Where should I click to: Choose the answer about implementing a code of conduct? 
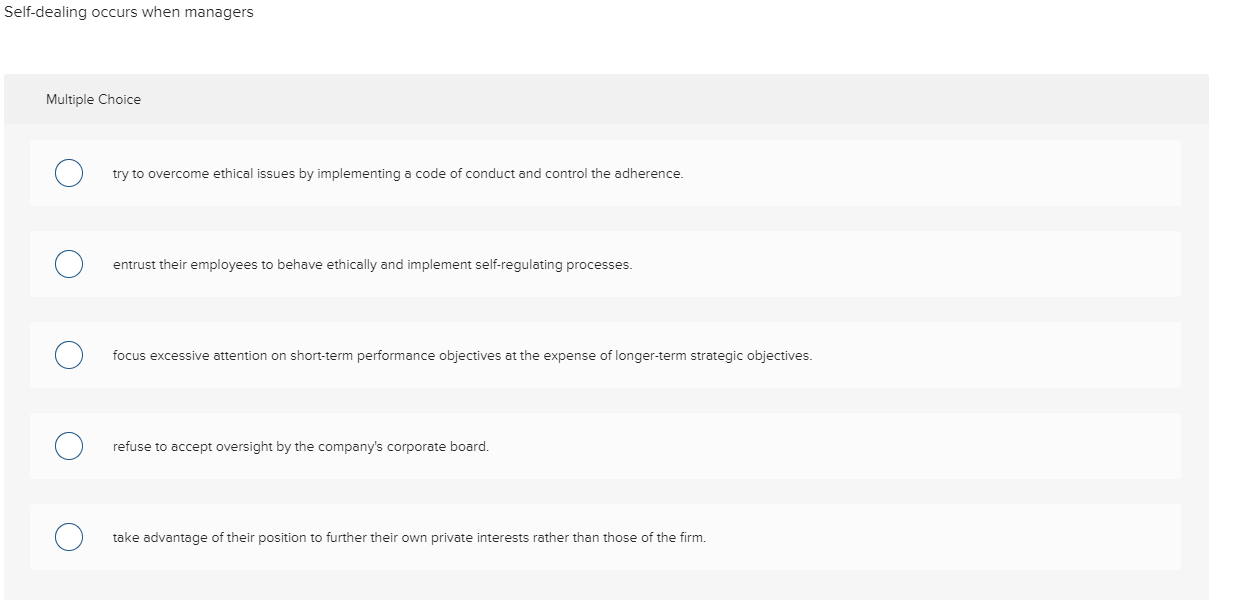pyautogui.click(x=397, y=173)
